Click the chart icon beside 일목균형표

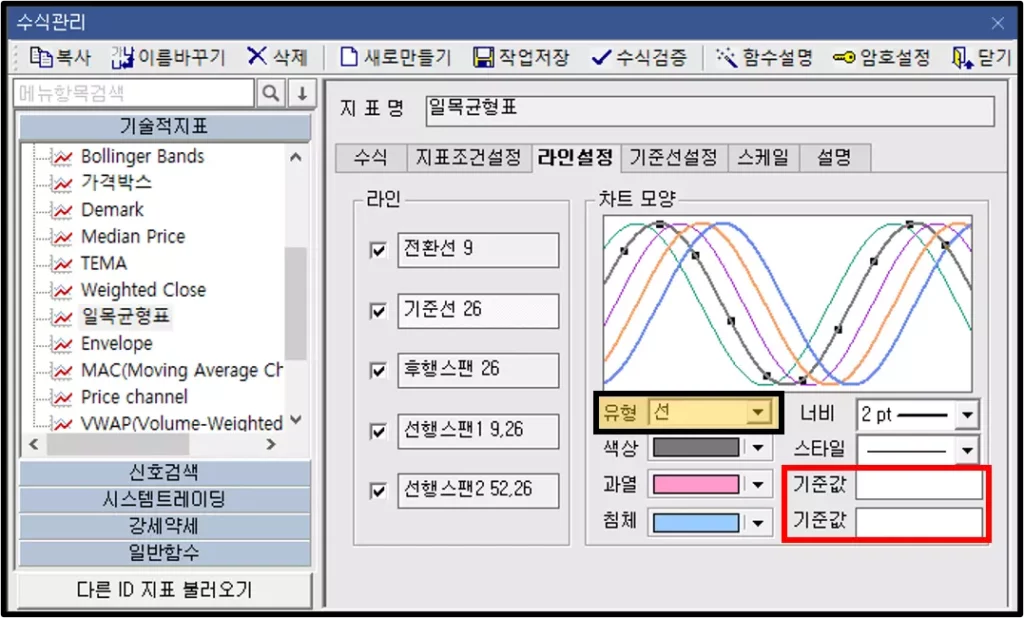click(x=62, y=317)
